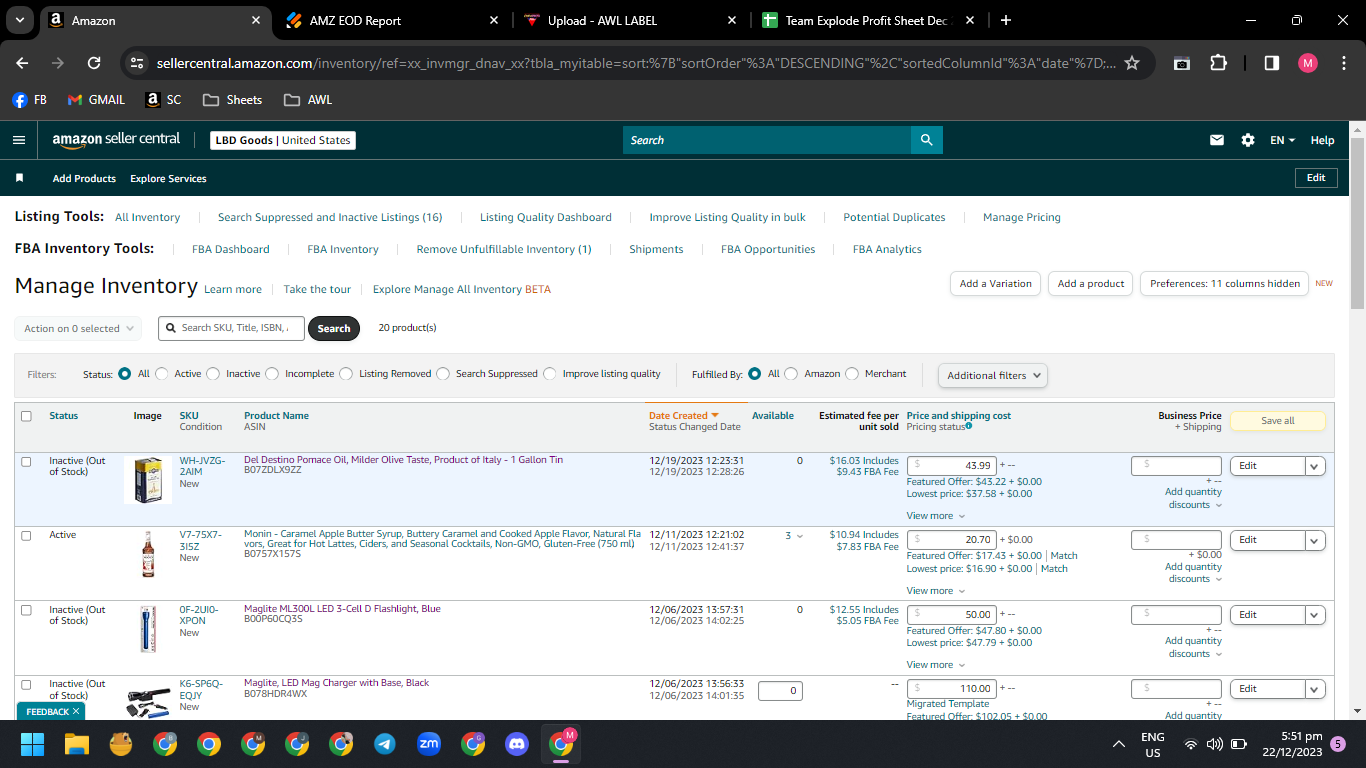This screenshot has width=1366, height=768.
Task: Click the Del Destino price field 43.99
Action: [x=951, y=465]
